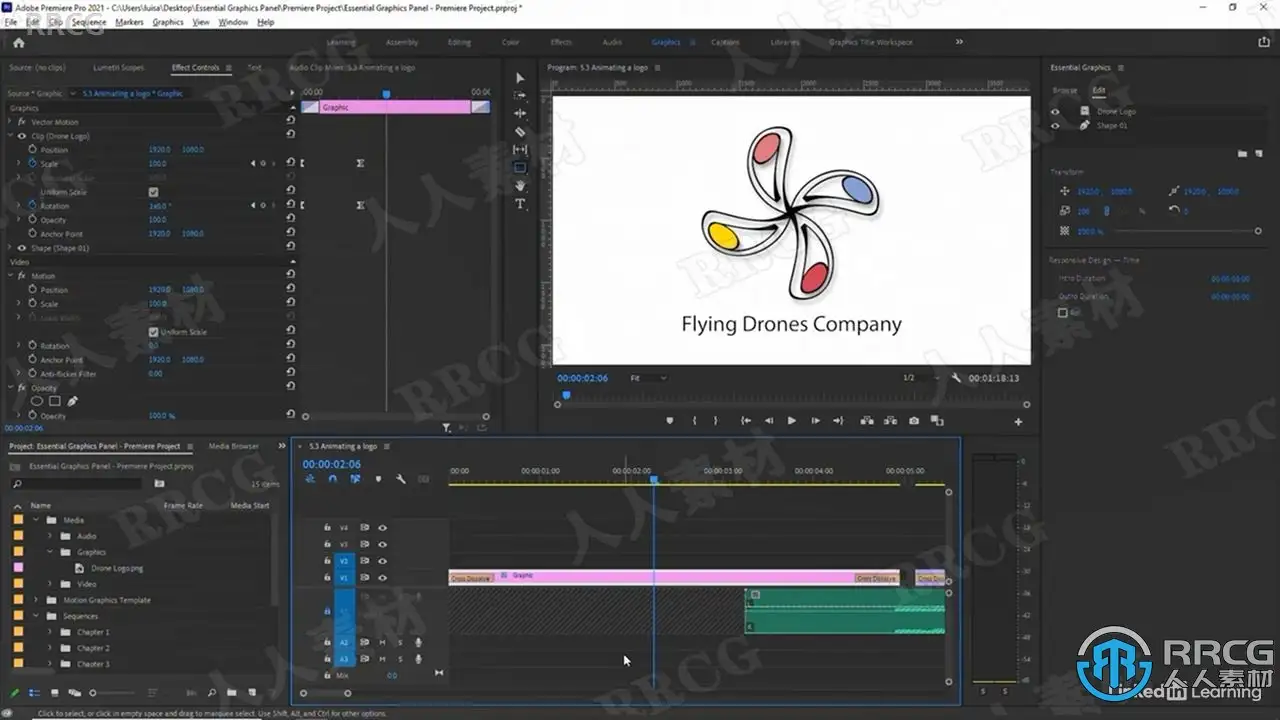Collapse the Clip (Drone Logo) effect group
The height and width of the screenshot is (720, 1280).
pos(12,136)
